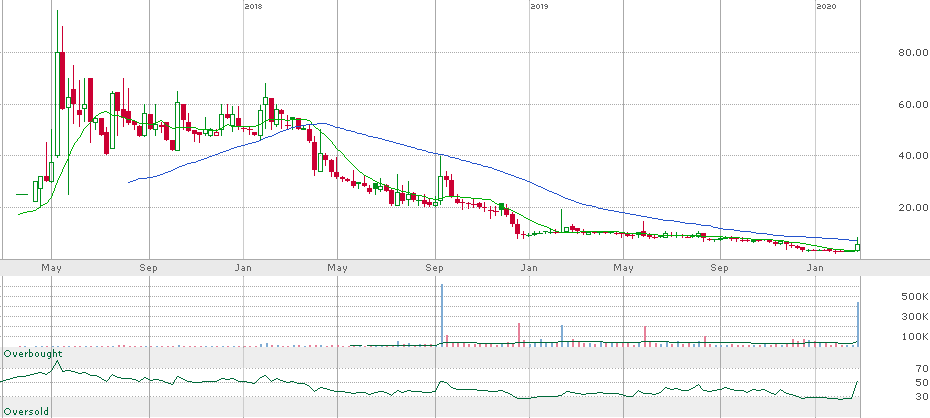Click the Jan month label beneath the 2018 marker
This screenshot has height=418, width=930.
tap(244, 268)
